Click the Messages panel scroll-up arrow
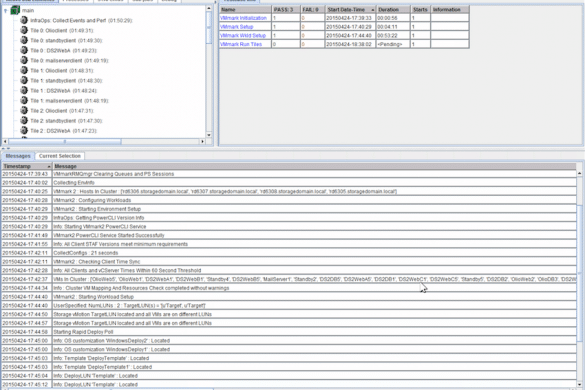 (x=579, y=174)
